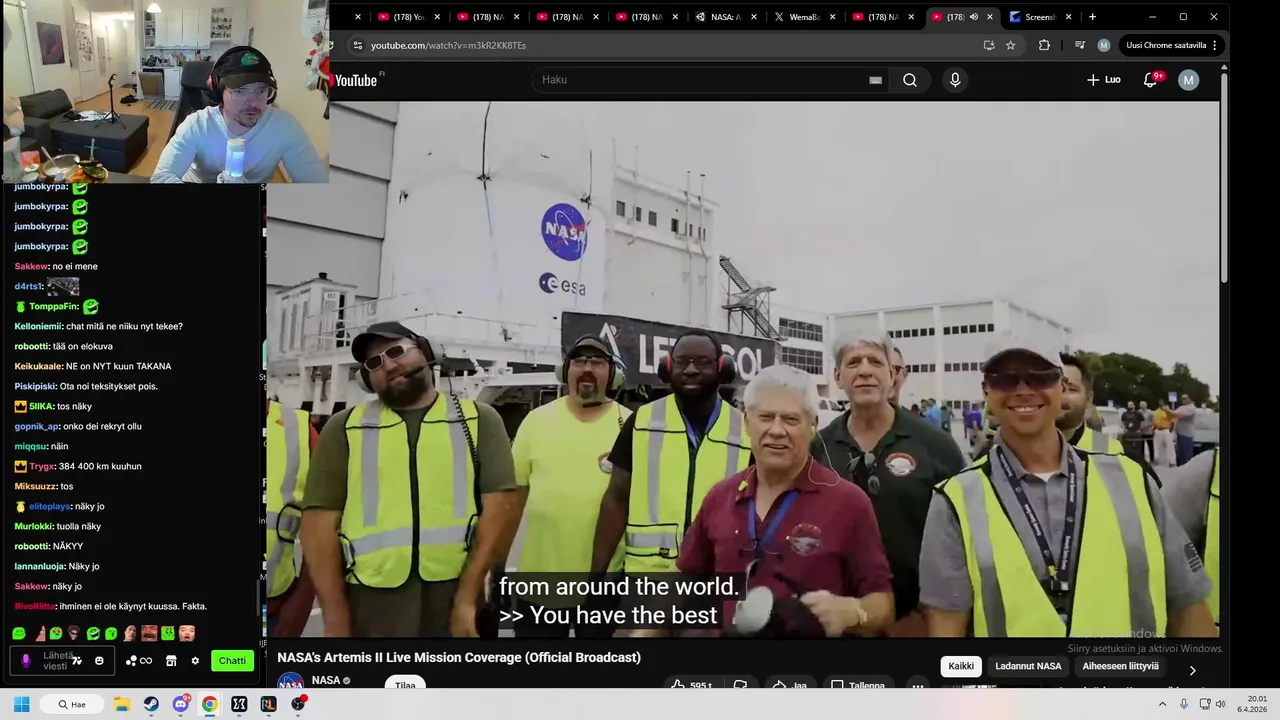
Task: Select the Kaikki filter chip
Action: [x=961, y=666]
